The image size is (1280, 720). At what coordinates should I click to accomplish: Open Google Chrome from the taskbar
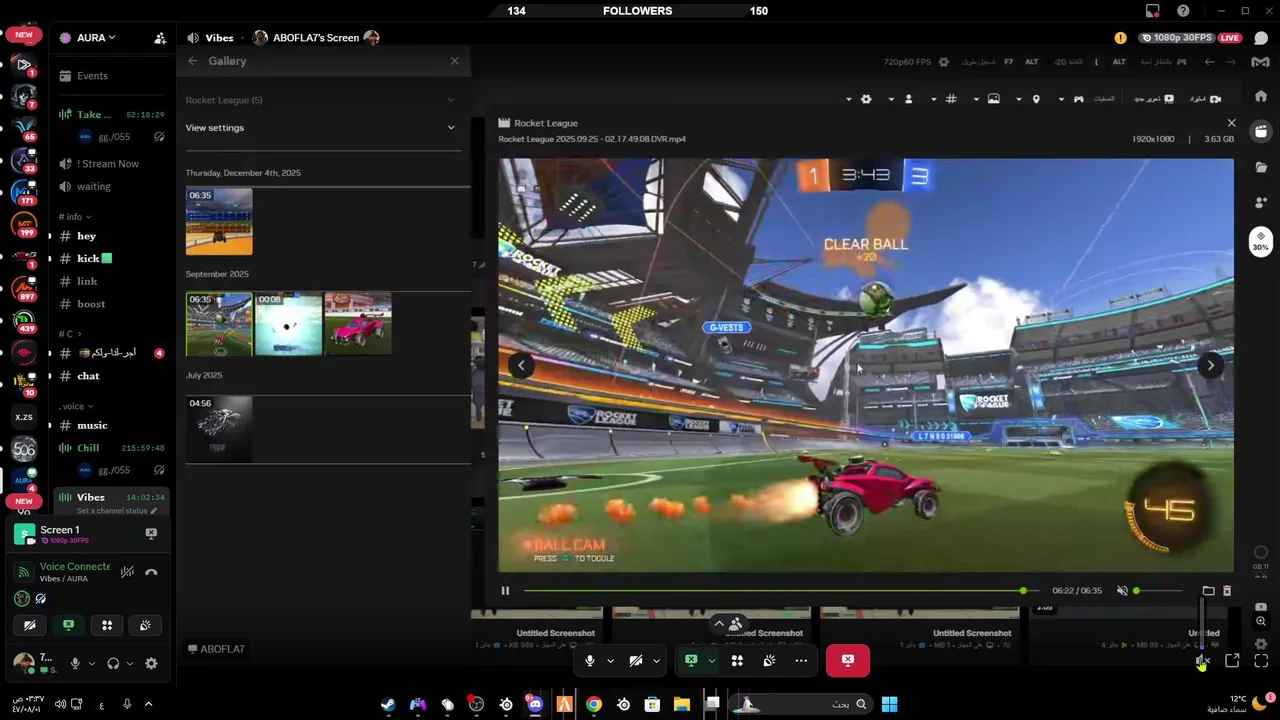tap(594, 704)
